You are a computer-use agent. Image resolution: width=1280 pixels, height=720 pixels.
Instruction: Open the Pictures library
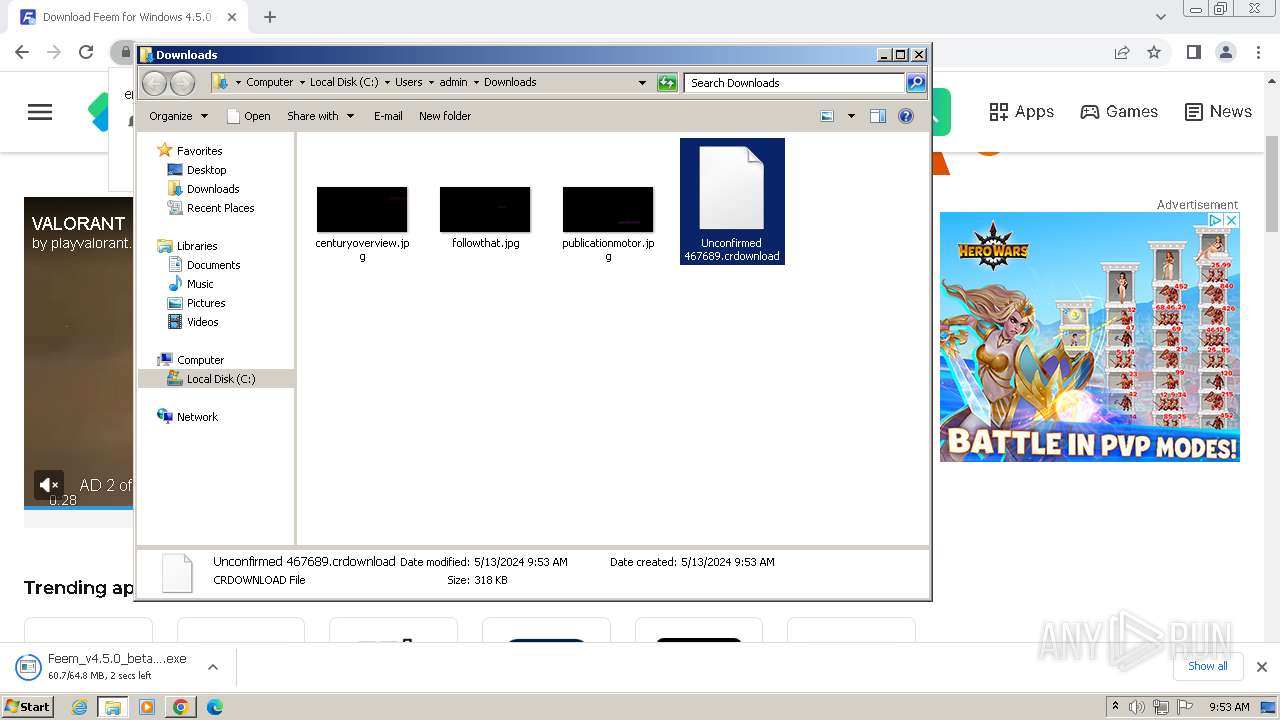(x=206, y=303)
